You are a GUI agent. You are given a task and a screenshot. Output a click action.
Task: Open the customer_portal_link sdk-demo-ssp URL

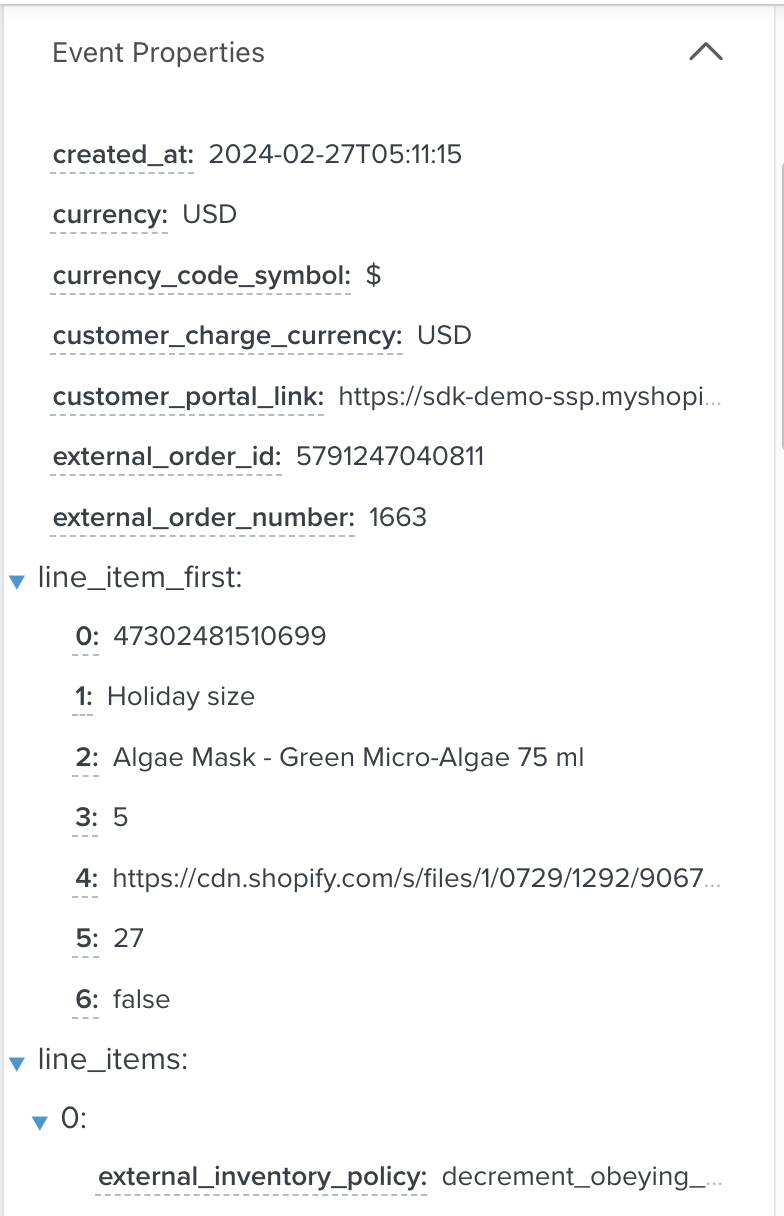(529, 397)
